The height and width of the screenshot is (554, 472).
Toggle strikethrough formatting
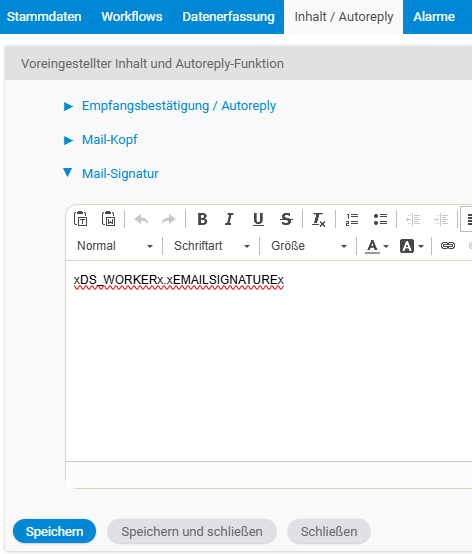[x=286, y=219]
